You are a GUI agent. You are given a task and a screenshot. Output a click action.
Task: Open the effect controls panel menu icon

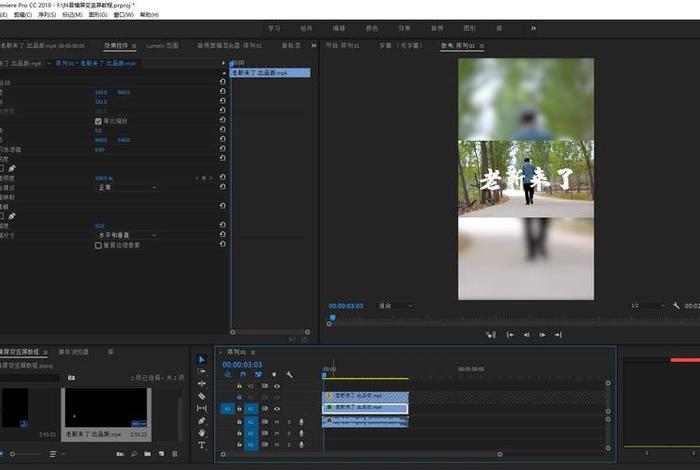[134, 46]
